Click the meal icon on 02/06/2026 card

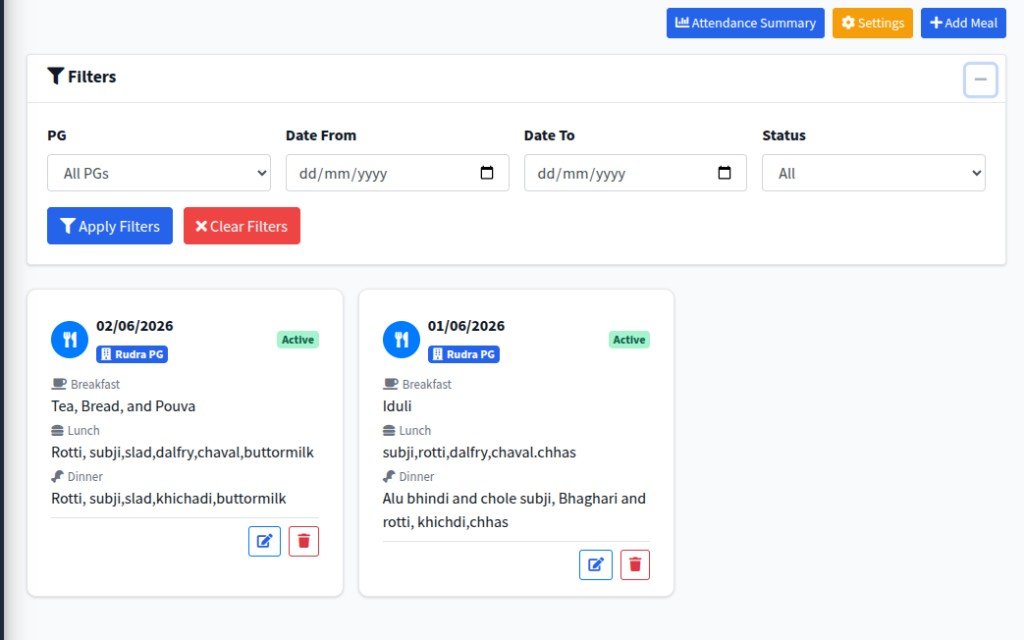[x=69, y=340]
